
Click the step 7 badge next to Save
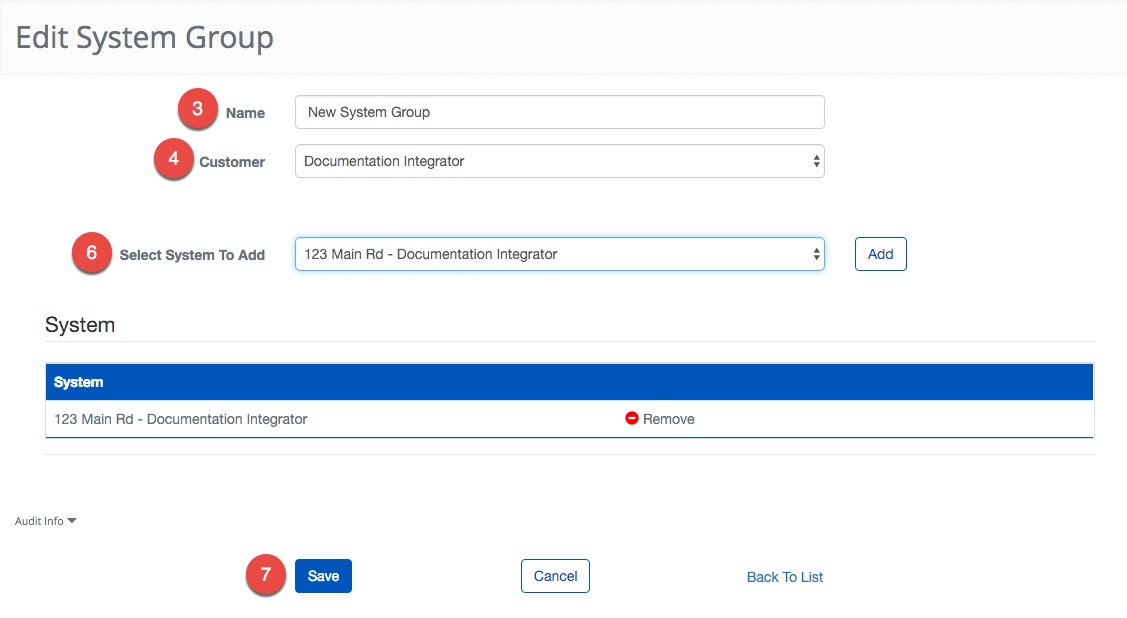pyautogui.click(x=264, y=575)
